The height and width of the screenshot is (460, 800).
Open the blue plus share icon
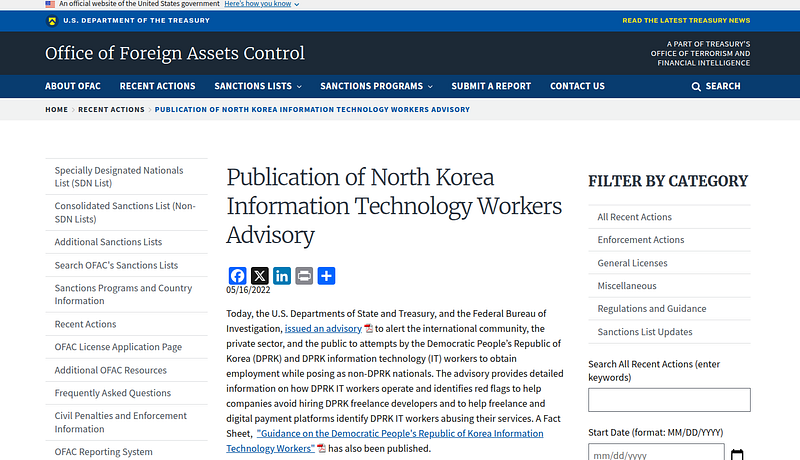327,276
